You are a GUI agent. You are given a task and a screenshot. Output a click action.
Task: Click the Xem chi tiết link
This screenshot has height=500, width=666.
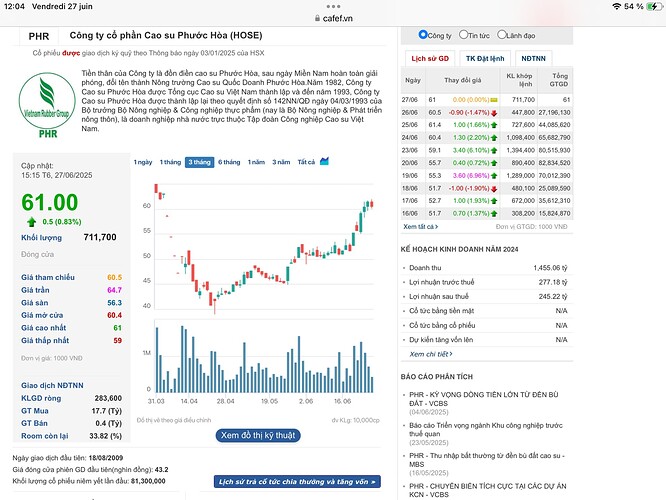pos(431,354)
